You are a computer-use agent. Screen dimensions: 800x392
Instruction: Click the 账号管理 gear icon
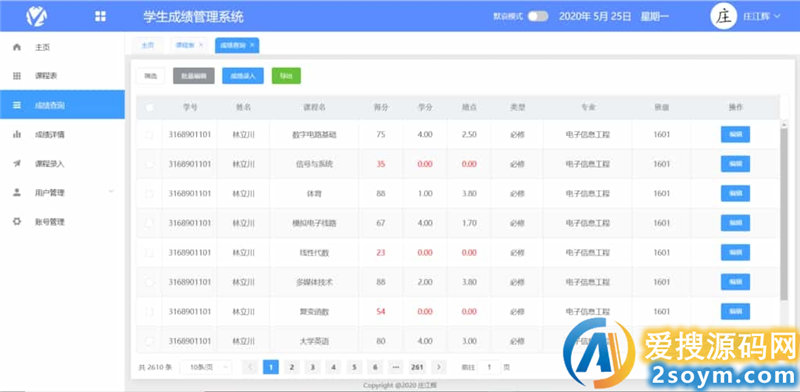17,222
